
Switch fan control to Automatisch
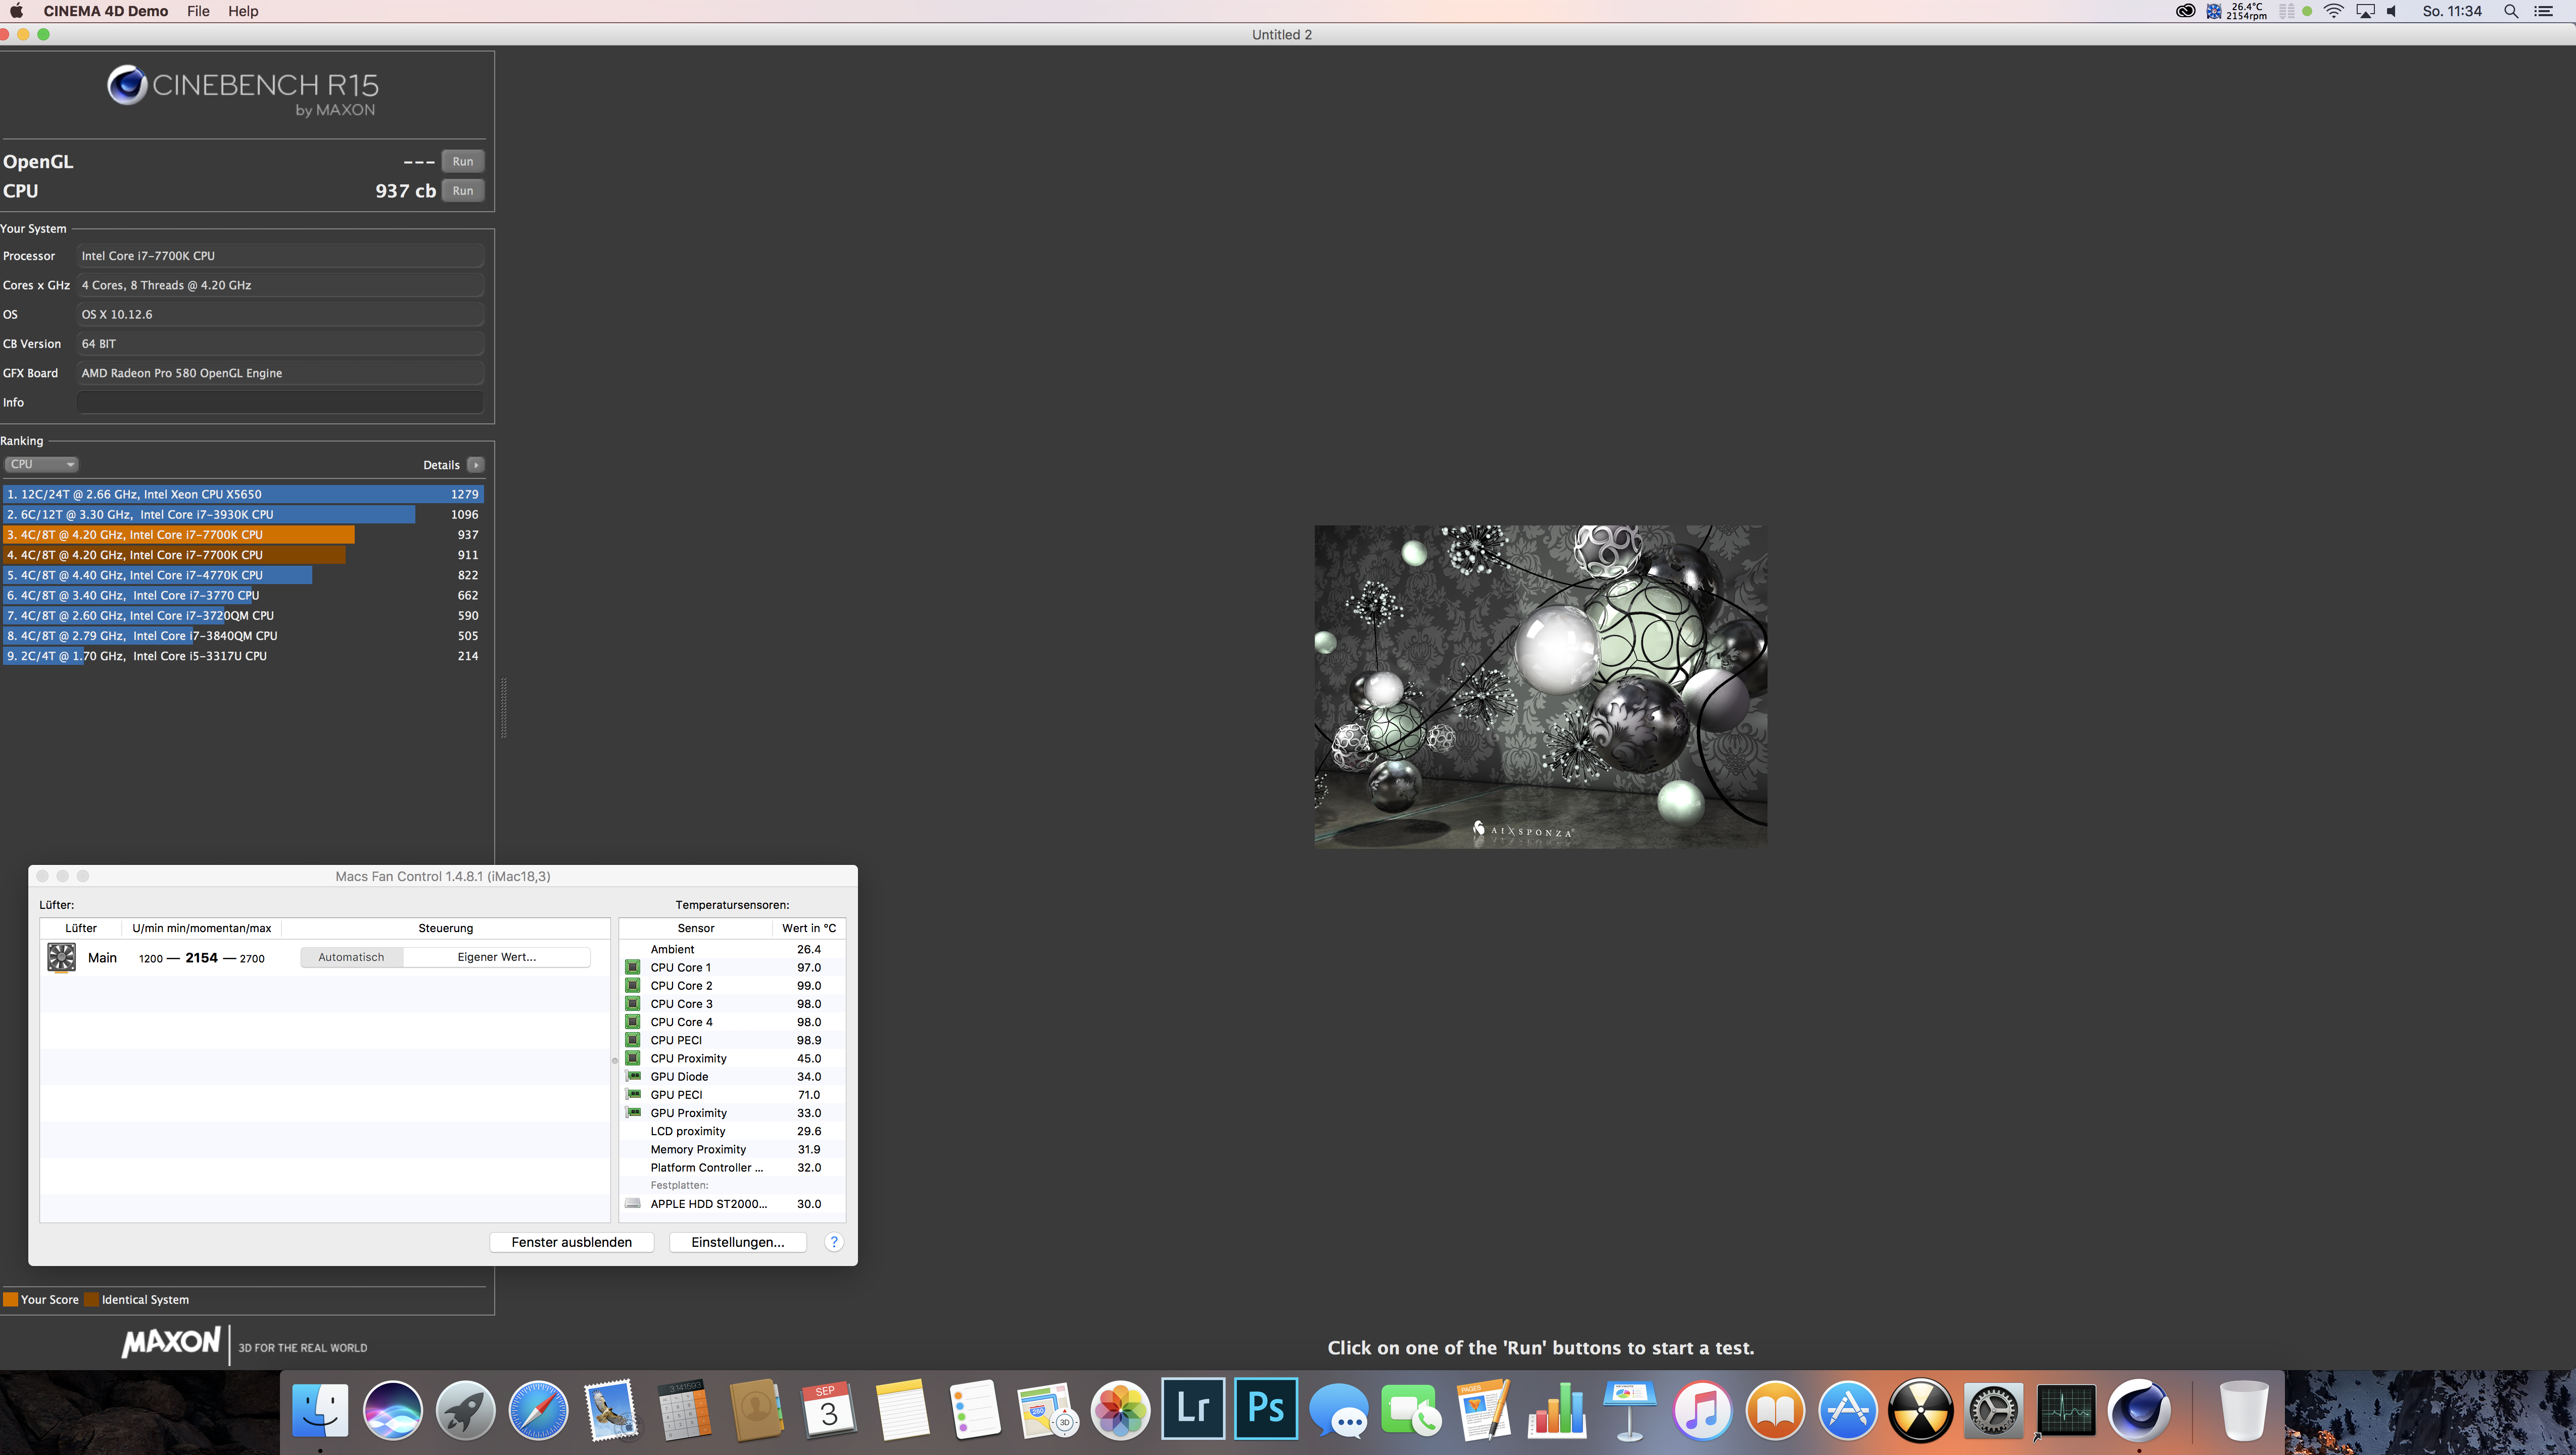tap(351, 957)
